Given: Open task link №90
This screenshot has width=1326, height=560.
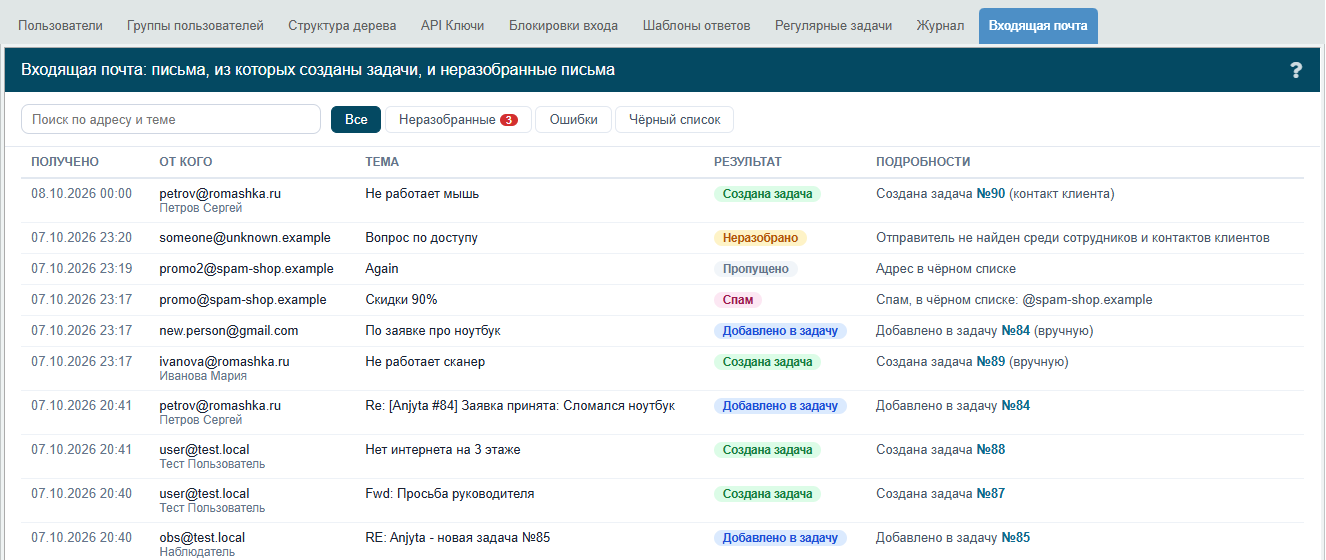Looking at the screenshot, I should (x=990, y=193).
